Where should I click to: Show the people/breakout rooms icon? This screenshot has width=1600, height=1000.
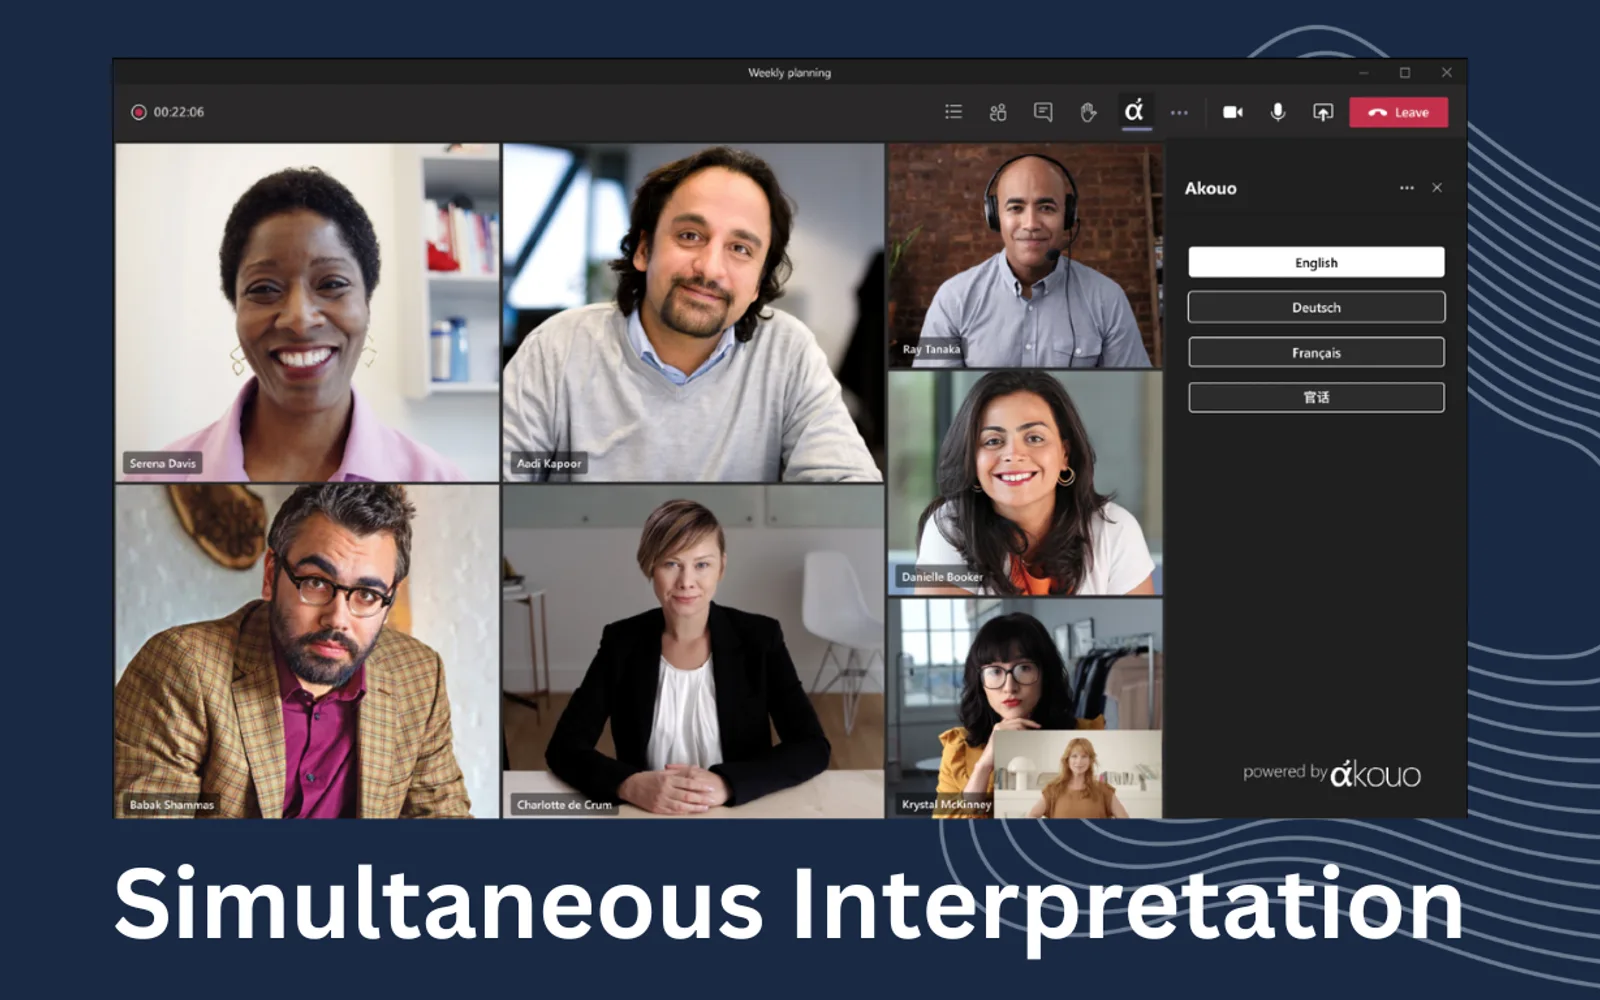coord(998,112)
